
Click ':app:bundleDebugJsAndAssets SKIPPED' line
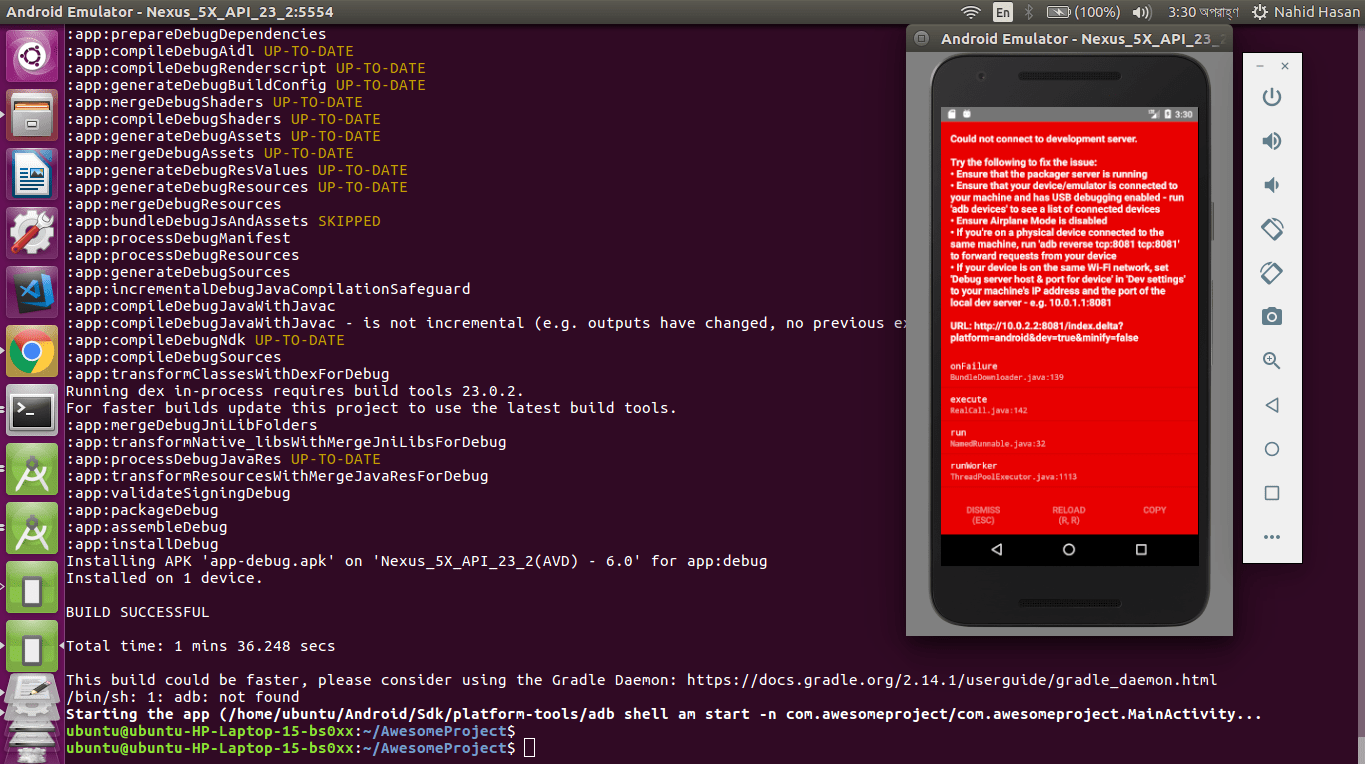tap(223, 221)
